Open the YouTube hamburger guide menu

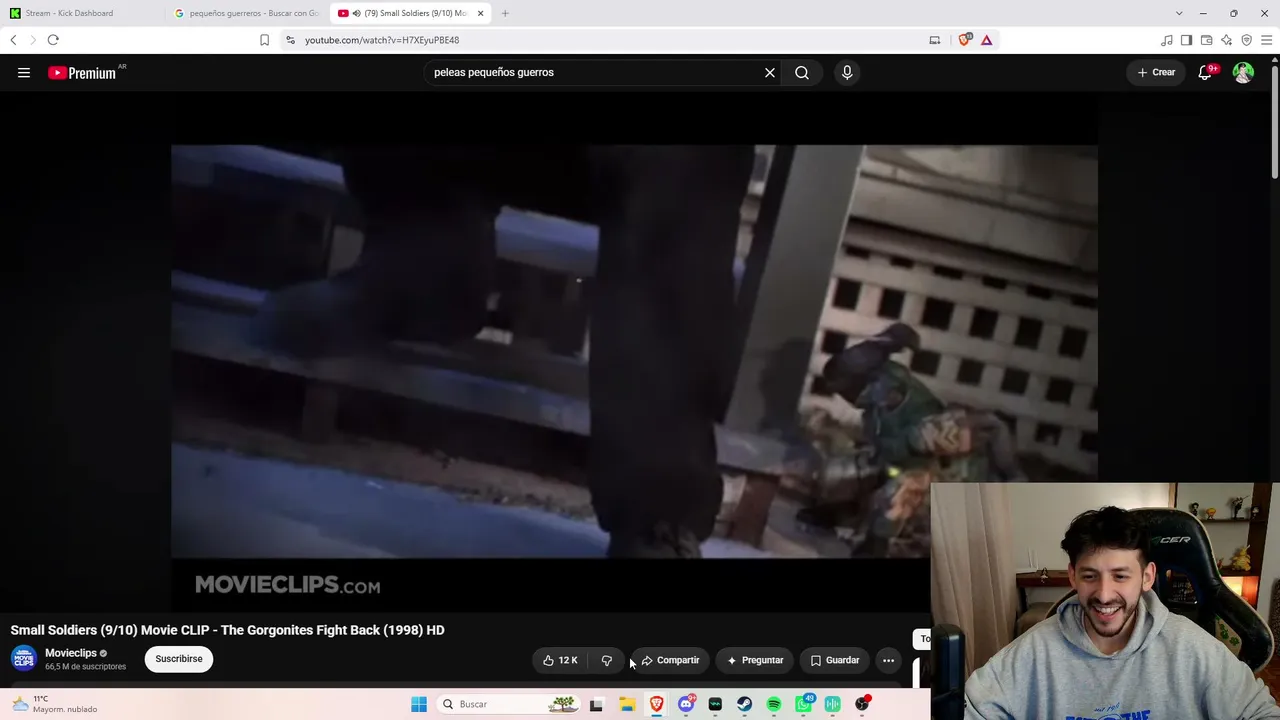tap(24, 72)
